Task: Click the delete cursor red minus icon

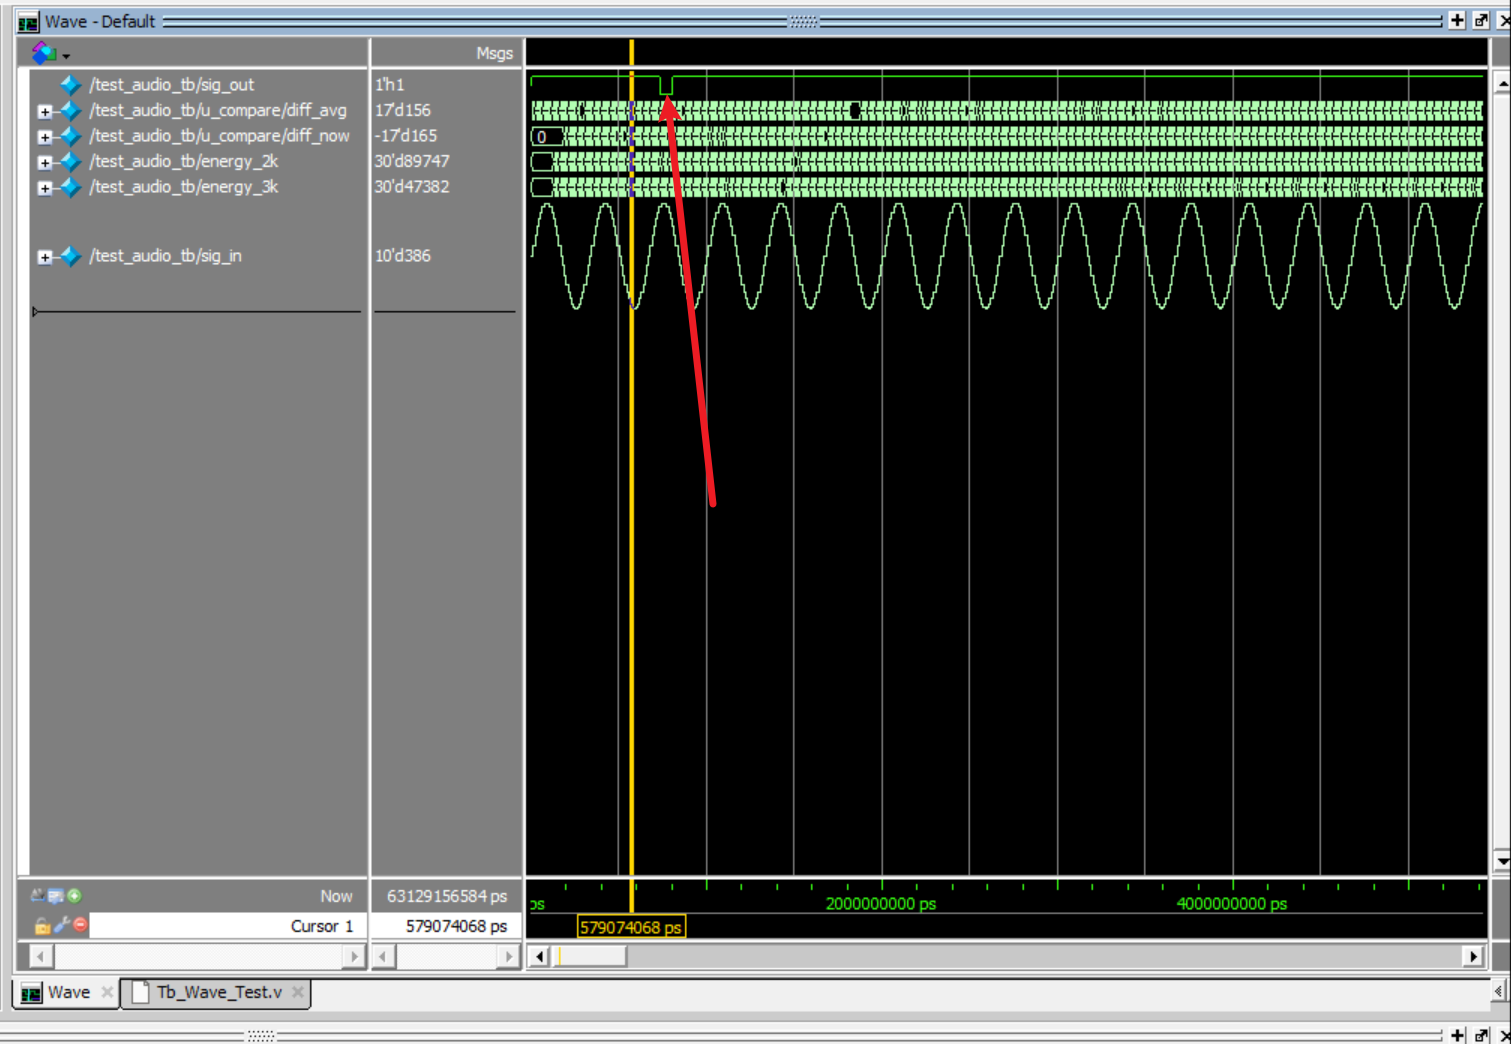Action: coord(80,925)
